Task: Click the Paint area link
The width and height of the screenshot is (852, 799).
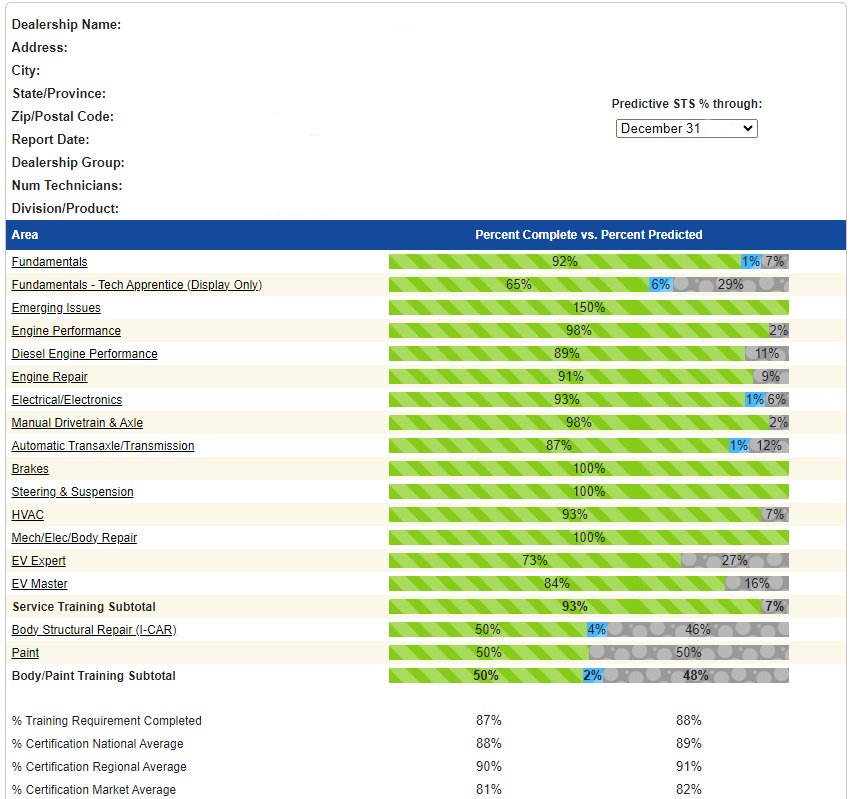Action: coord(25,653)
